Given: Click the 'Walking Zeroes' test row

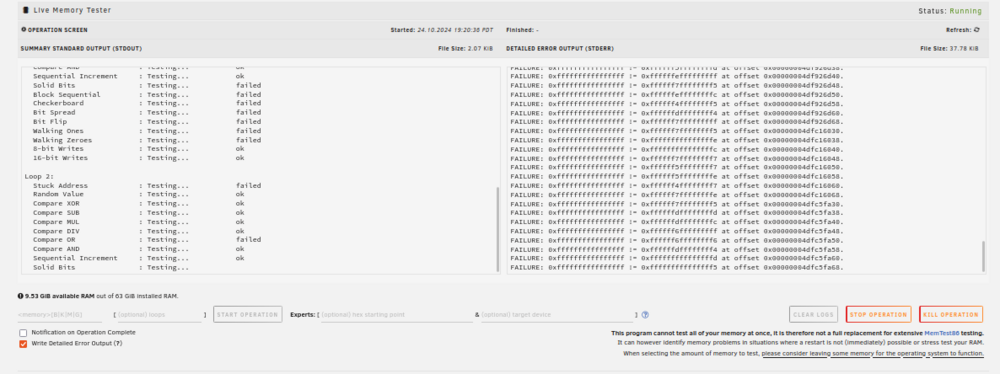Looking at the screenshot, I should [x=147, y=140].
